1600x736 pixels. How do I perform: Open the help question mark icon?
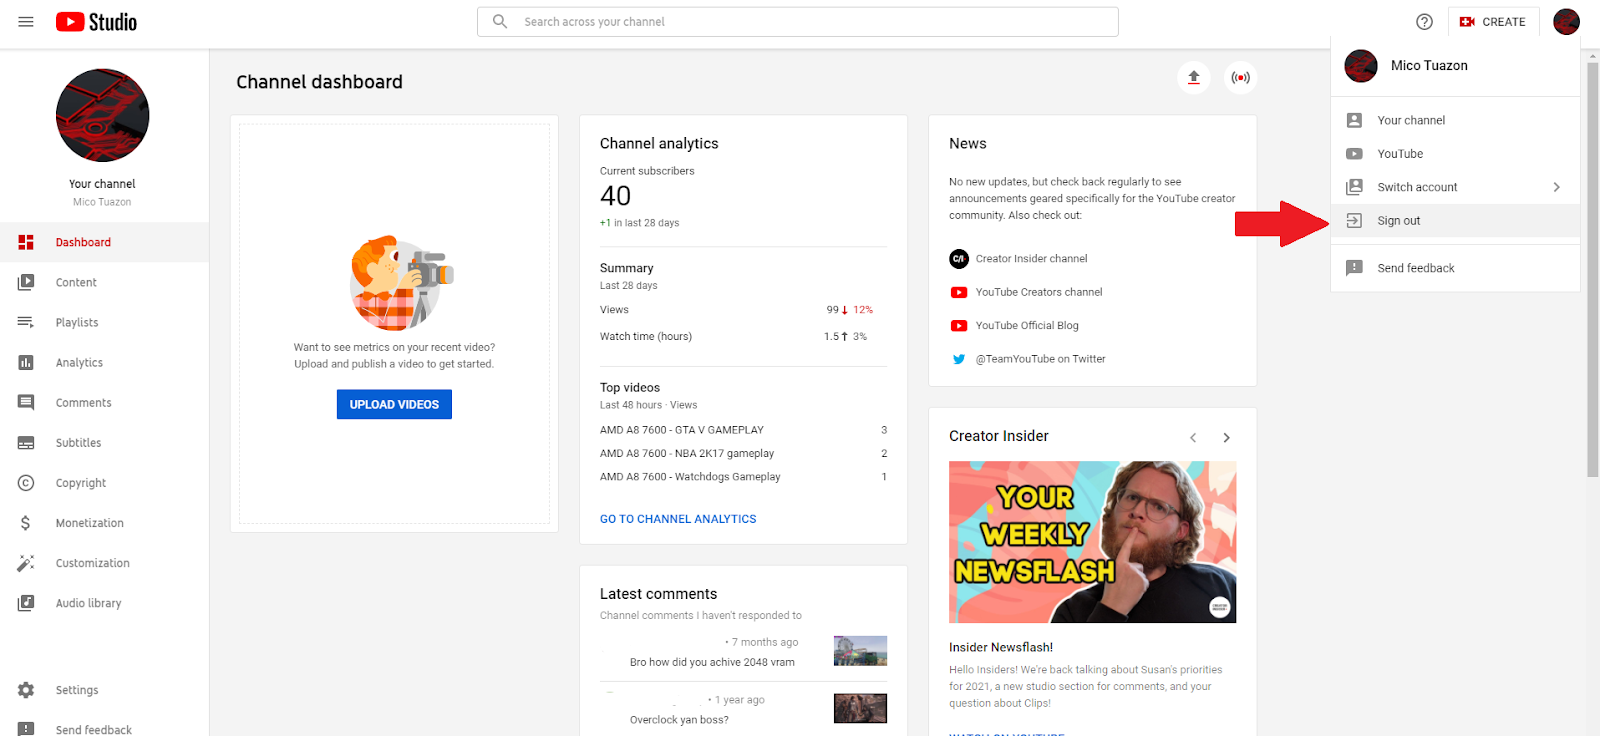(1425, 22)
